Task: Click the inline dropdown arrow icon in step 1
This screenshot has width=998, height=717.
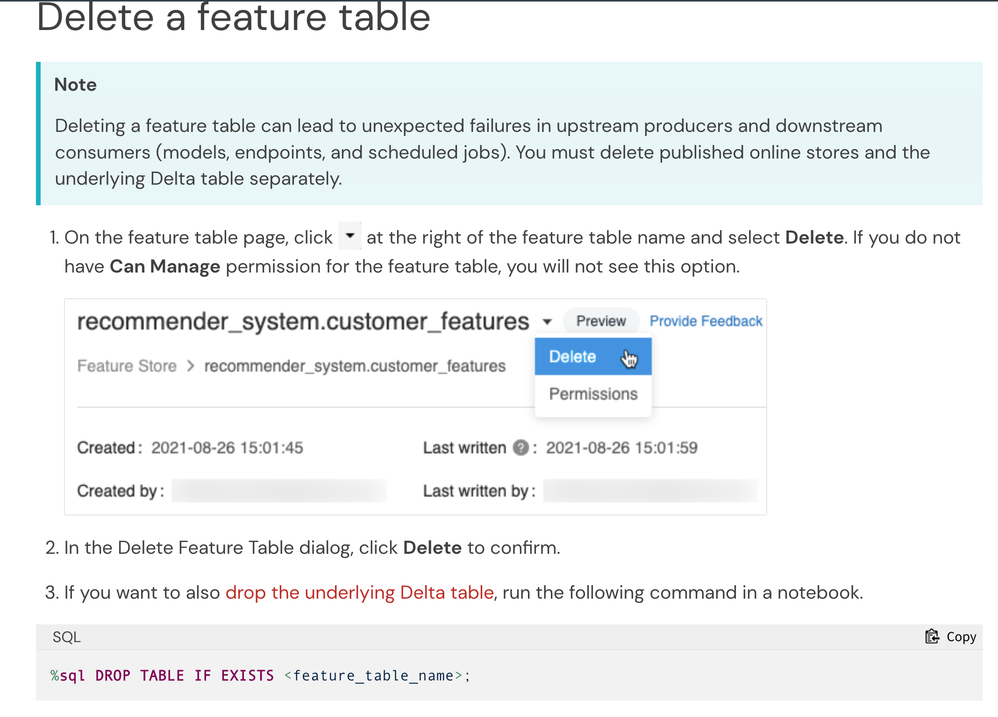Action: (349, 237)
